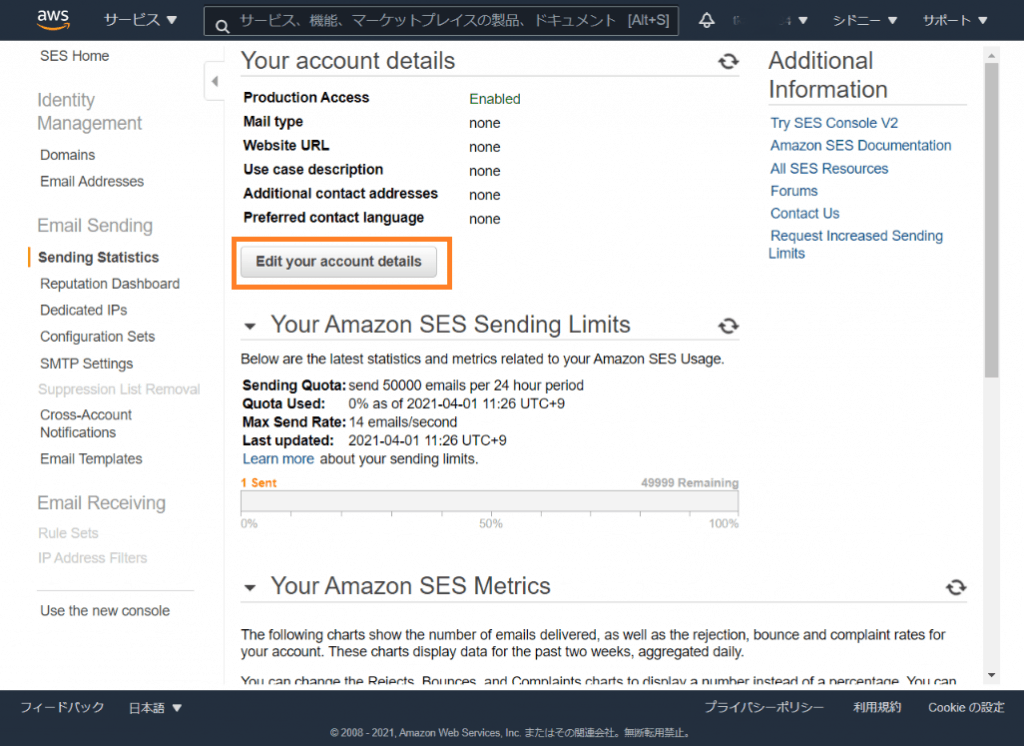Image resolution: width=1024 pixels, height=746 pixels.
Task: Open Email Templates
Action: 91,459
